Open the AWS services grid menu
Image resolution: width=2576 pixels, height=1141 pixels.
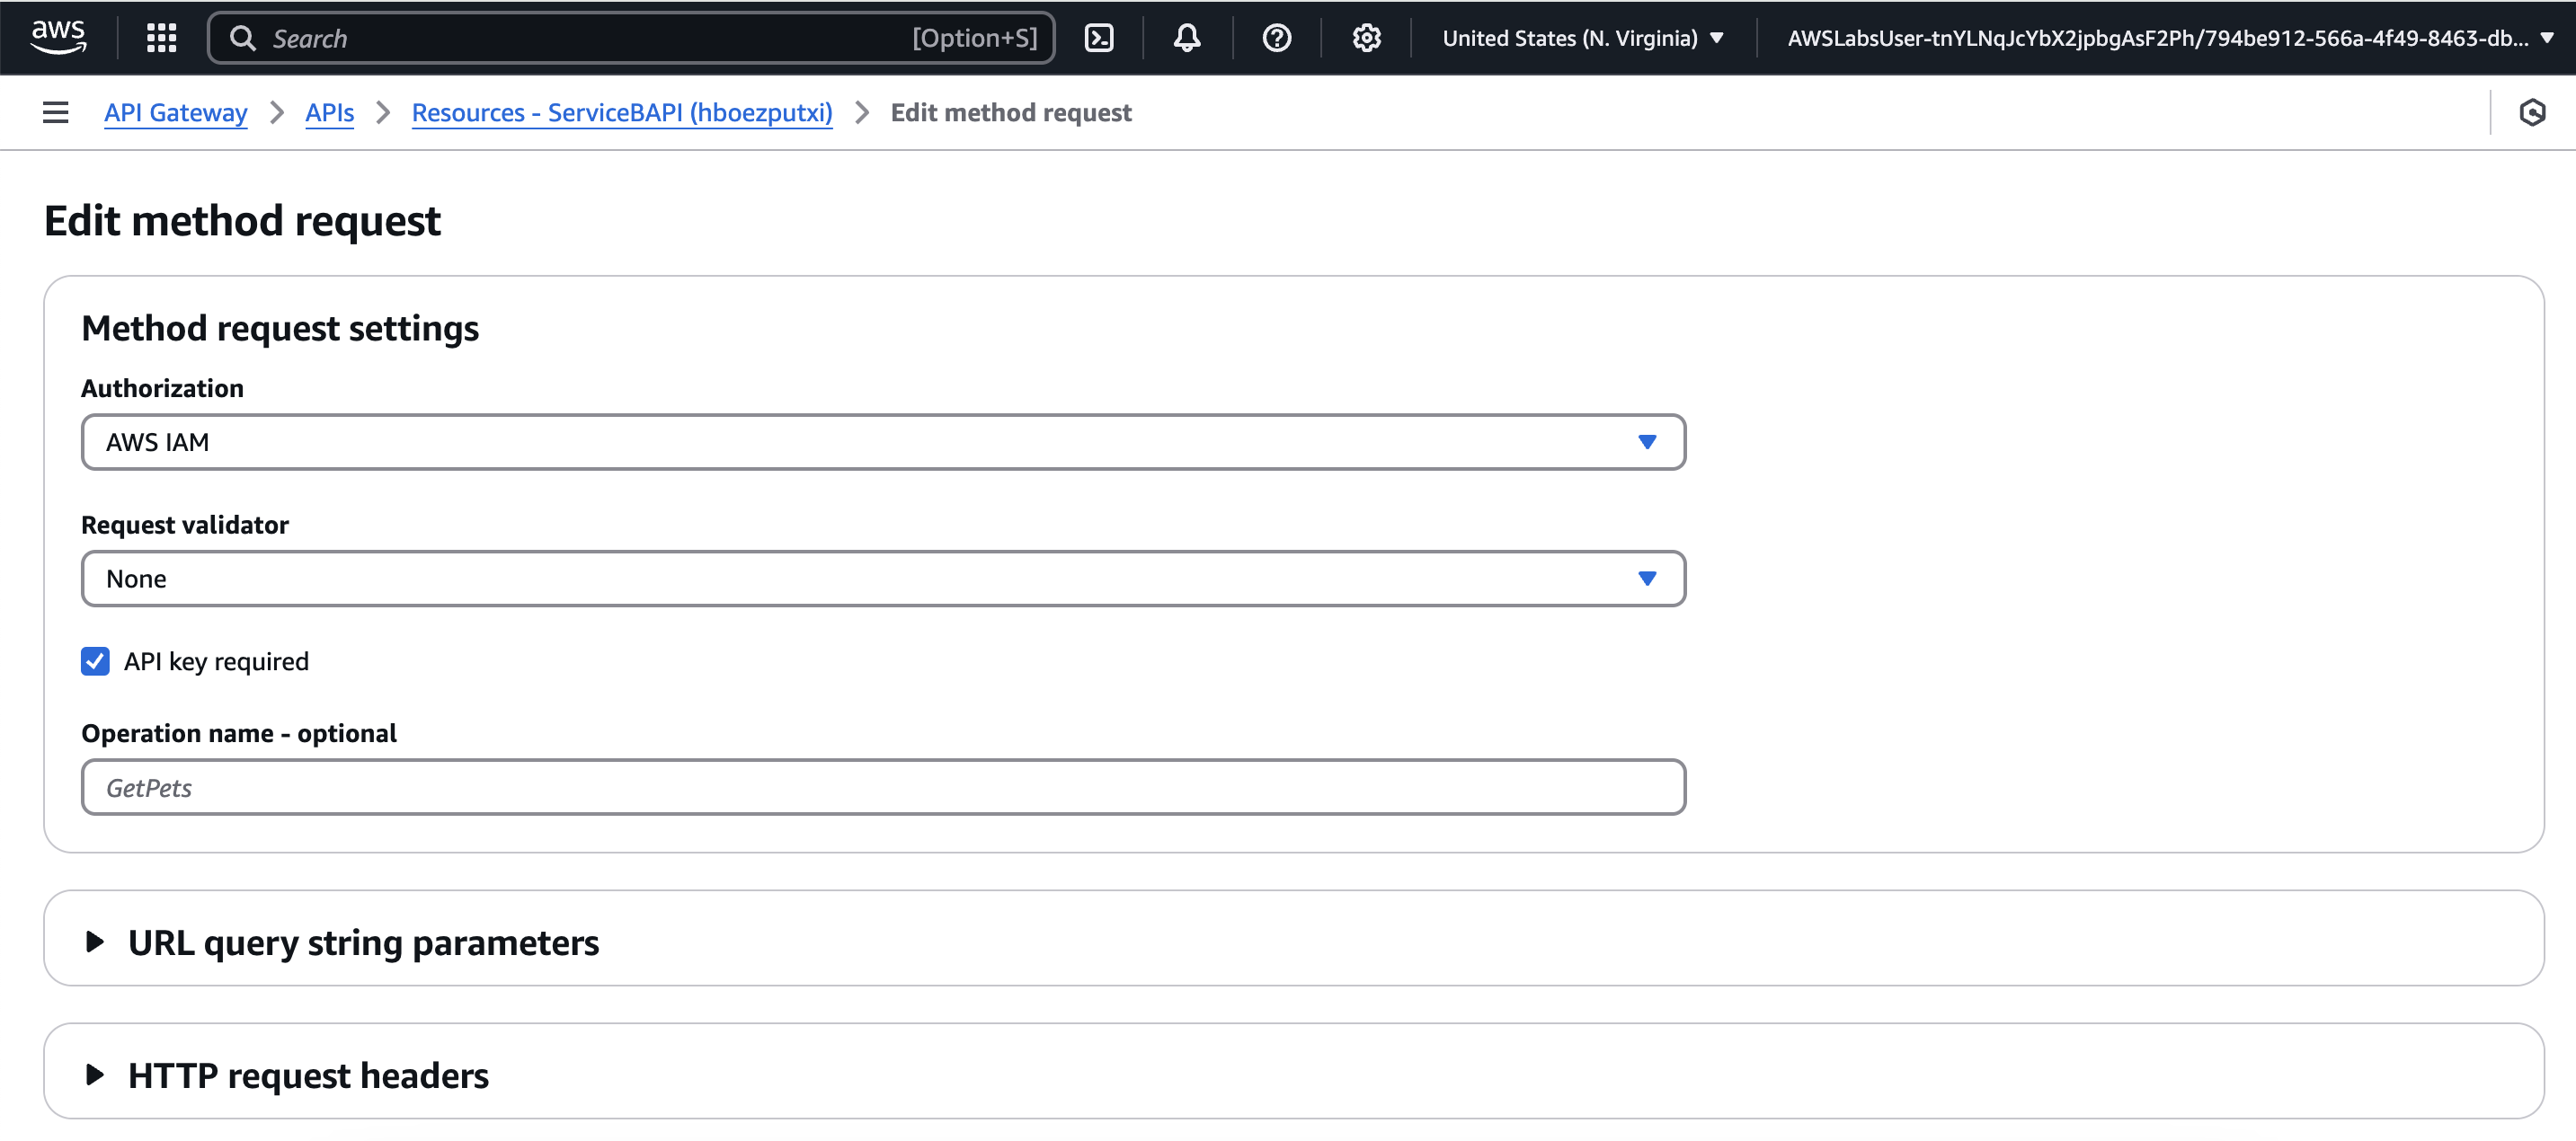[x=161, y=38]
